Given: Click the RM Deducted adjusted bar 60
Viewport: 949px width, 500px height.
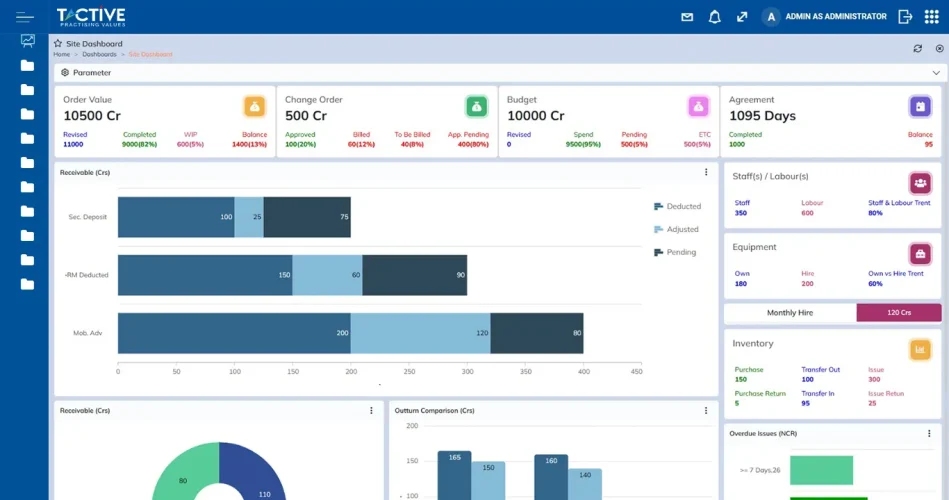Looking at the screenshot, I should coord(327,275).
